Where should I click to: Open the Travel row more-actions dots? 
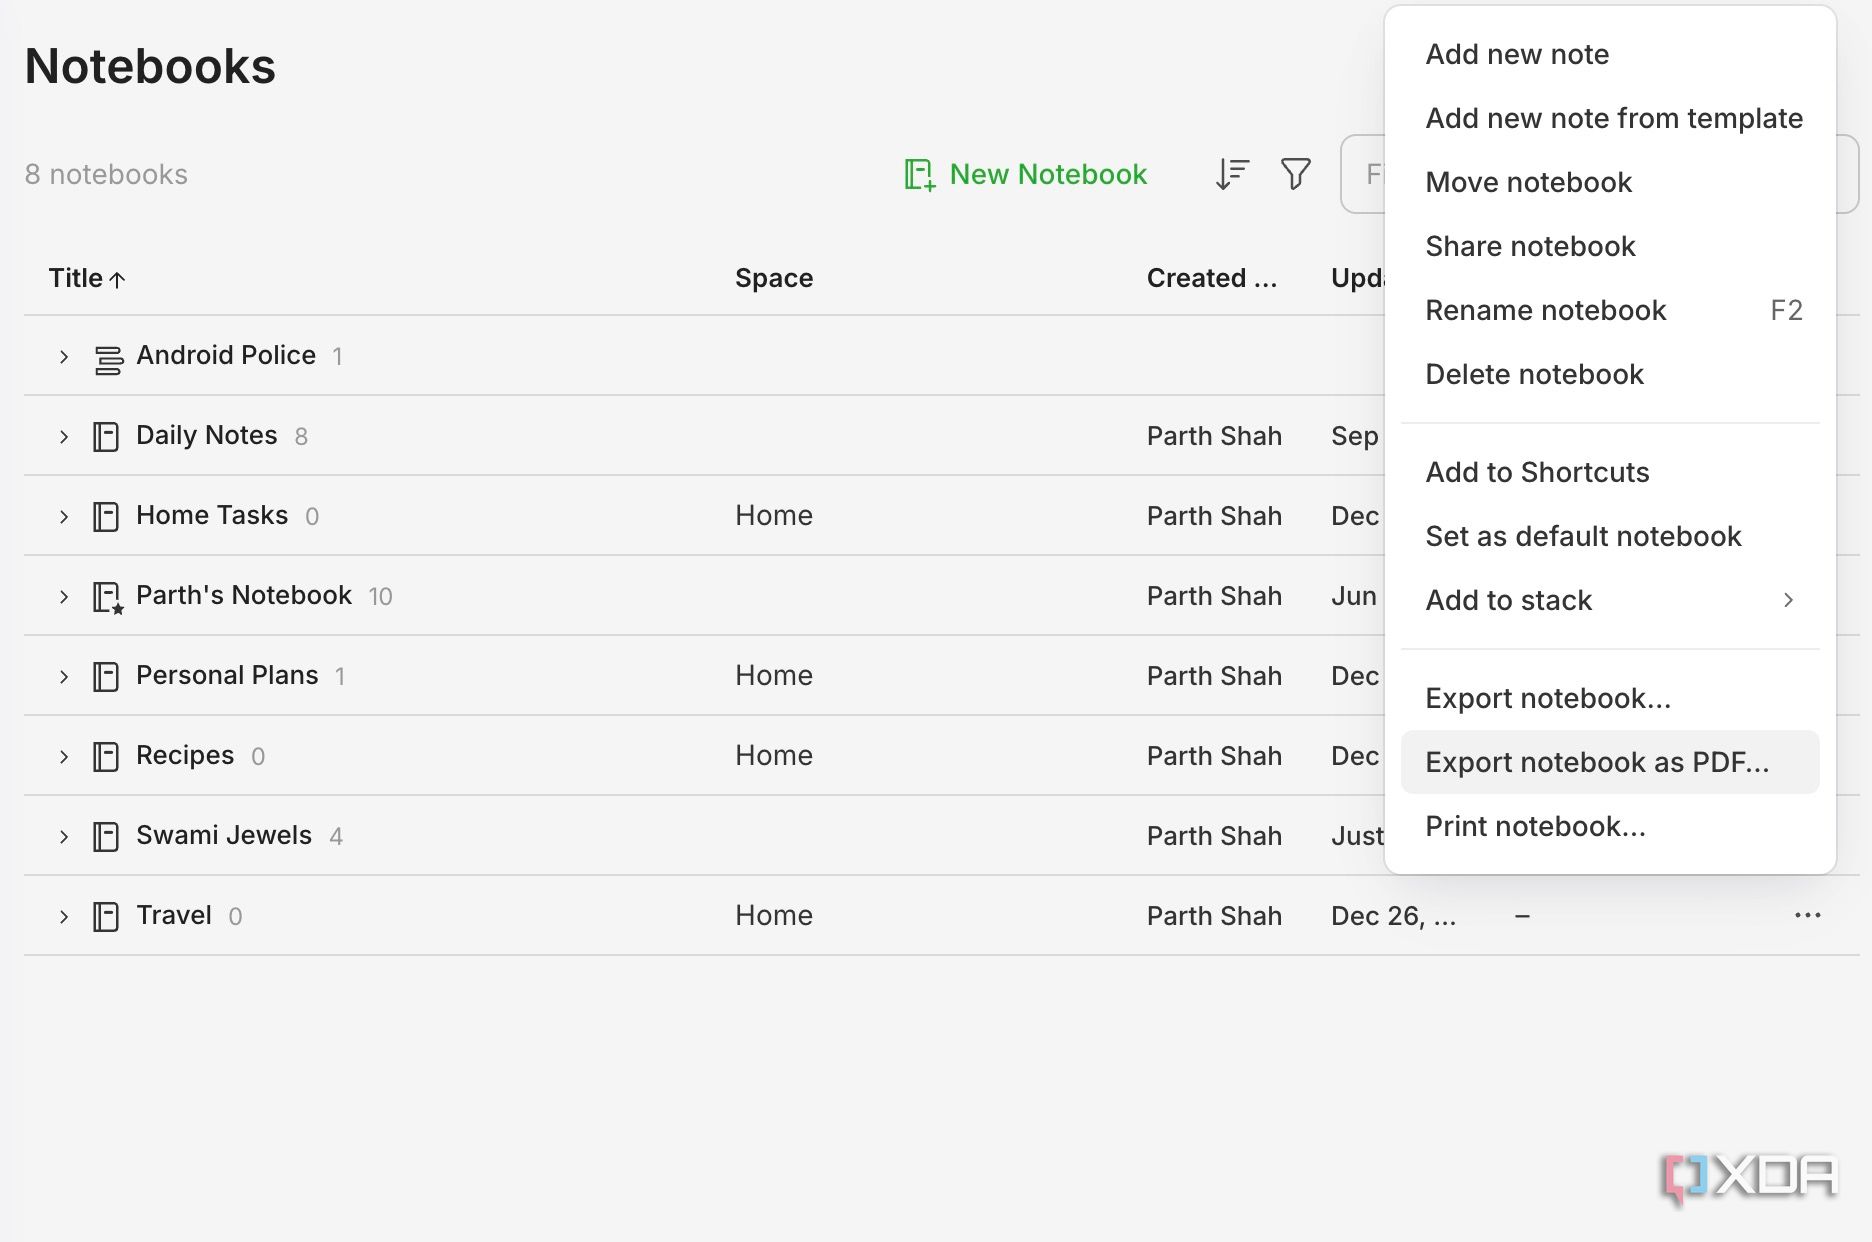[1807, 915]
